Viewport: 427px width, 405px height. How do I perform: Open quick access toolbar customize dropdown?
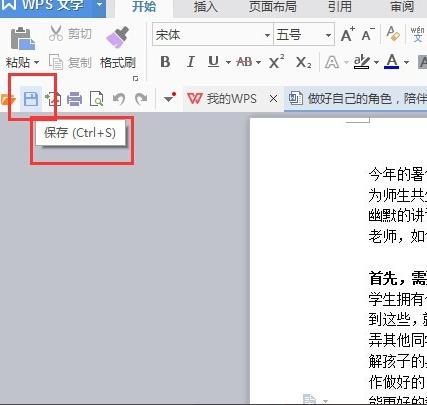tap(170, 98)
